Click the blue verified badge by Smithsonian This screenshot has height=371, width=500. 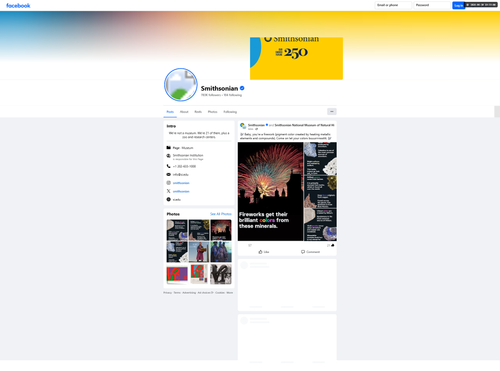[x=242, y=88]
